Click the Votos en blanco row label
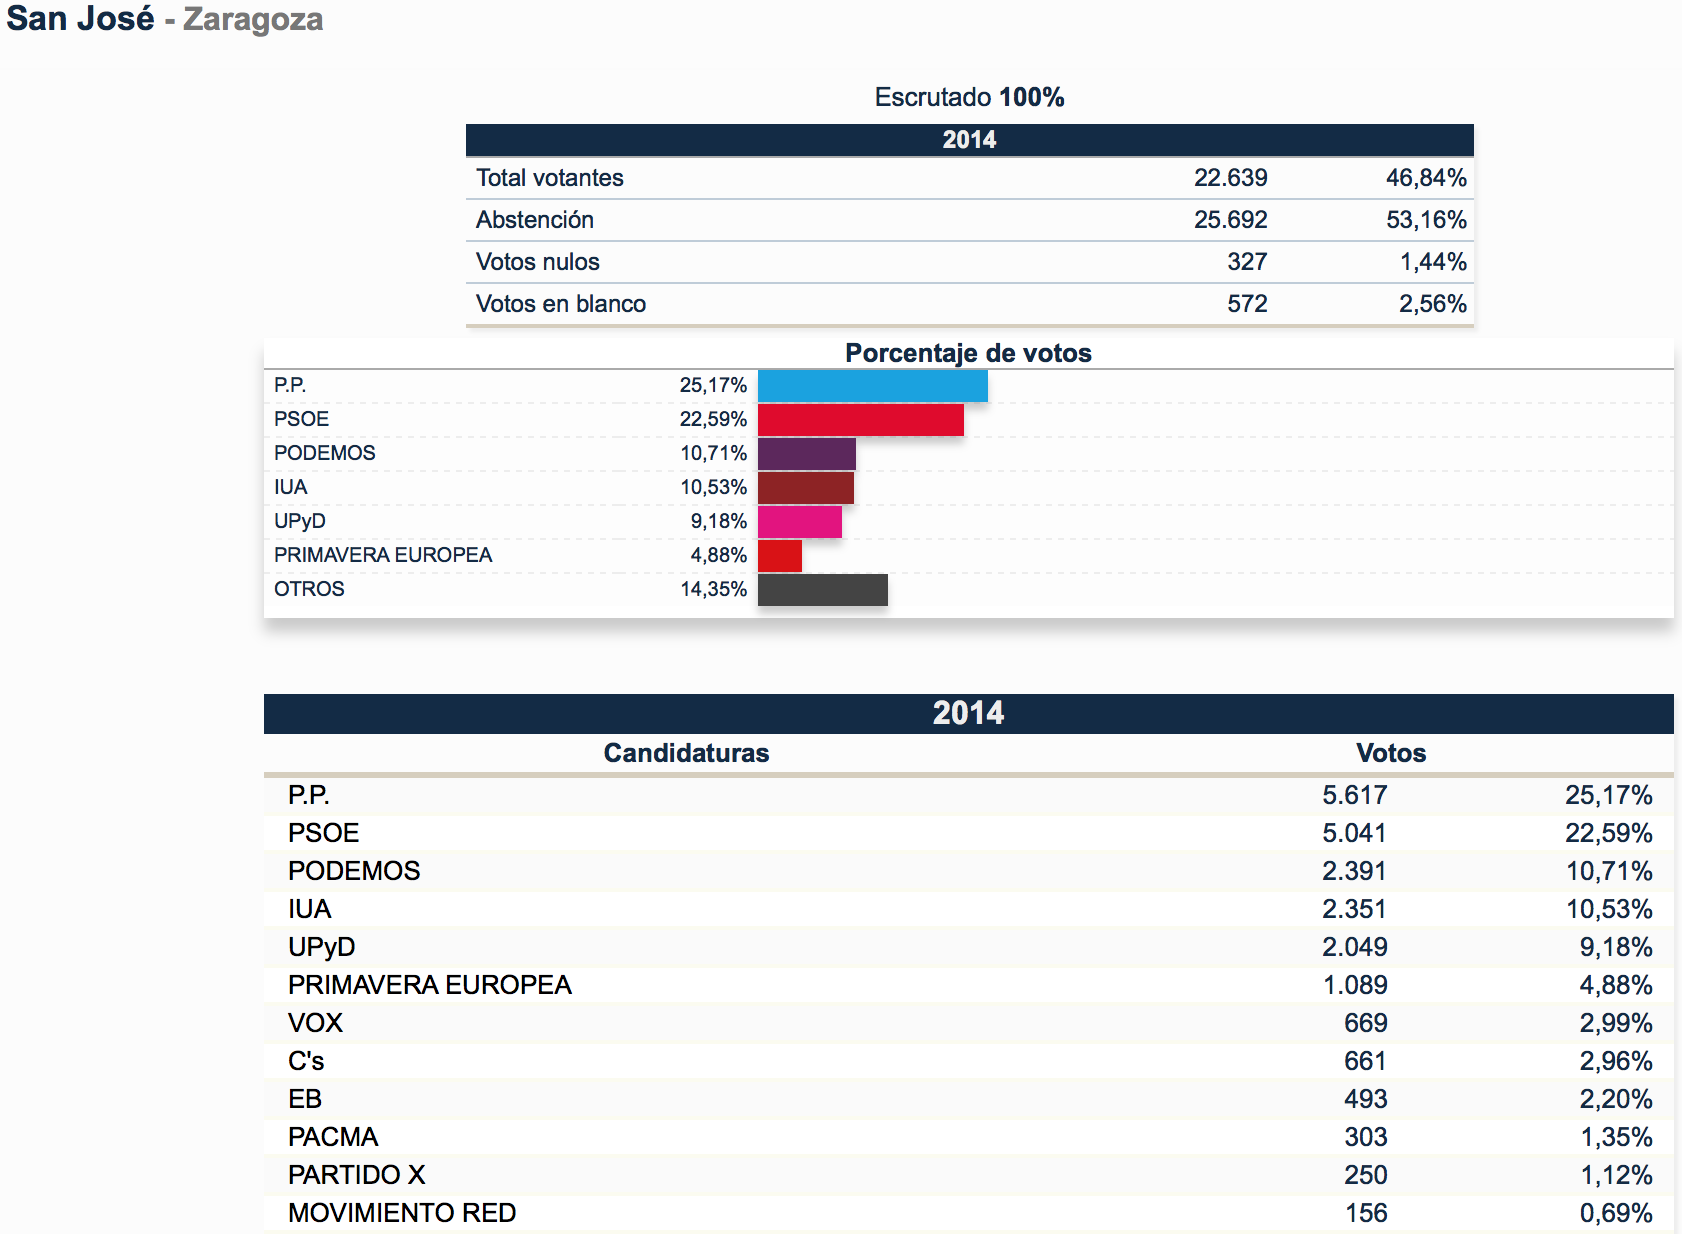Image resolution: width=1682 pixels, height=1234 pixels. pyautogui.click(x=560, y=304)
